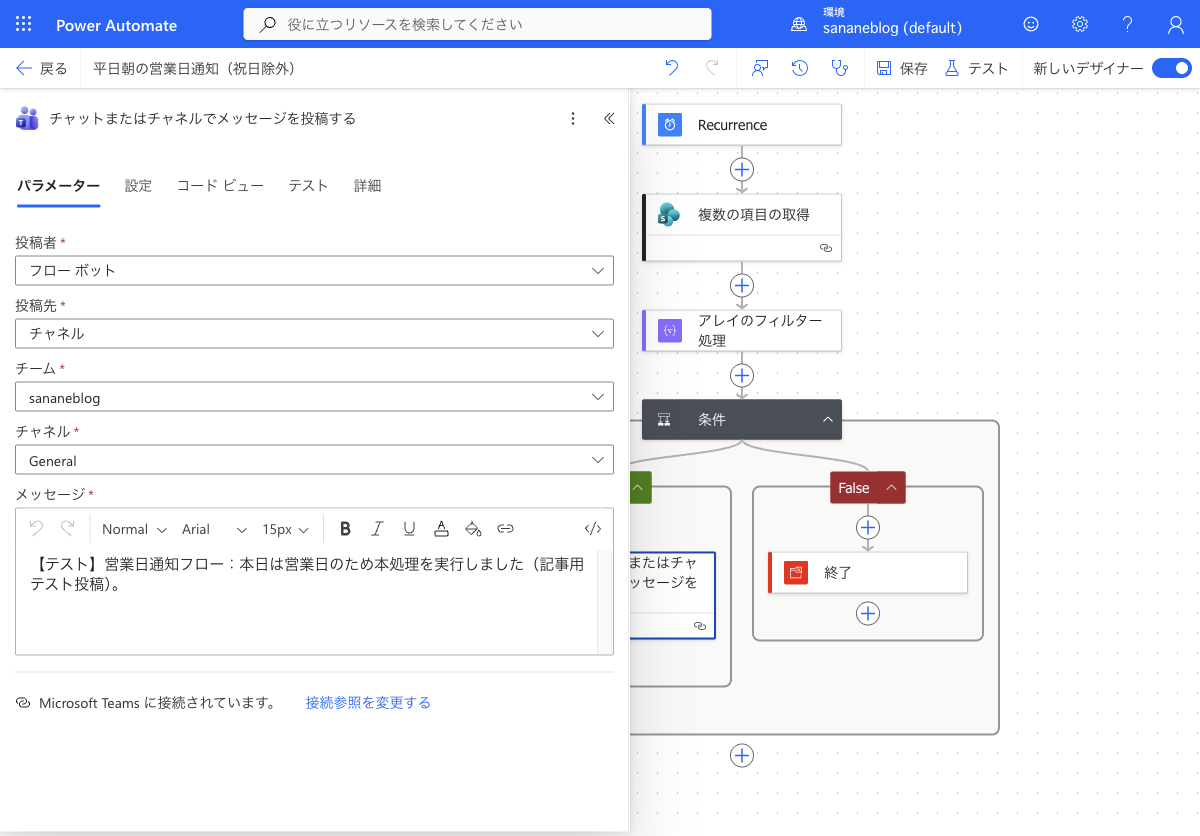Open the Arial font dropdown
The image size is (1200, 836).
pos(214,529)
